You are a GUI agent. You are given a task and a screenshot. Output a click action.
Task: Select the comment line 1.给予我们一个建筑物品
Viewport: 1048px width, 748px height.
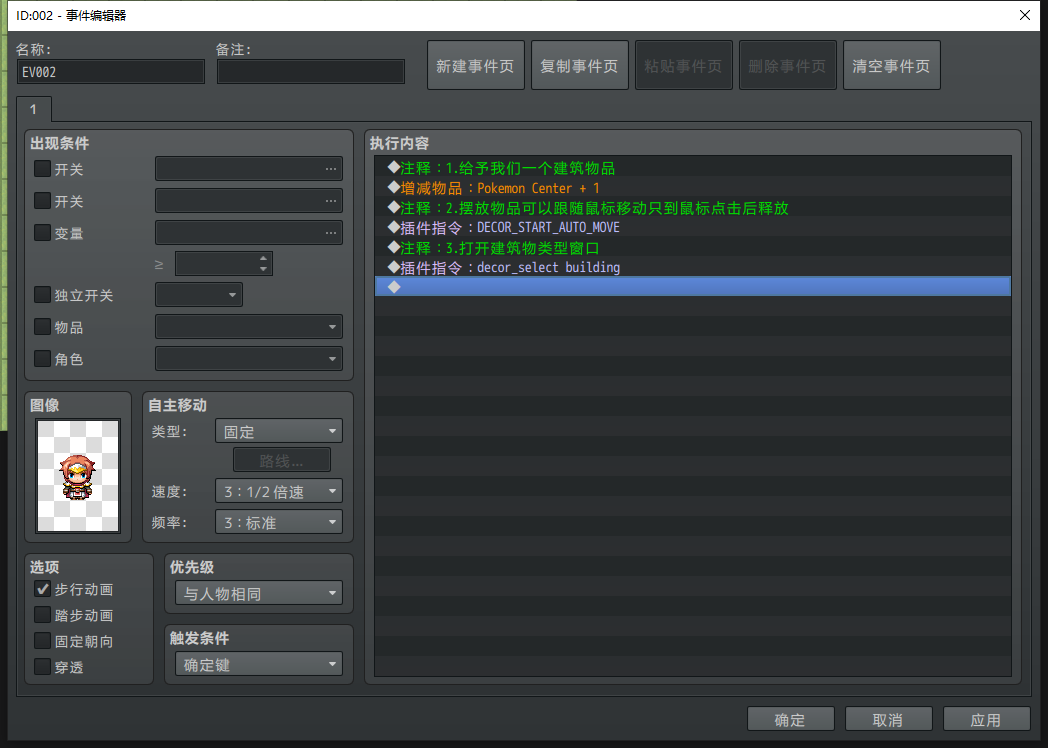(x=692, y=168)
